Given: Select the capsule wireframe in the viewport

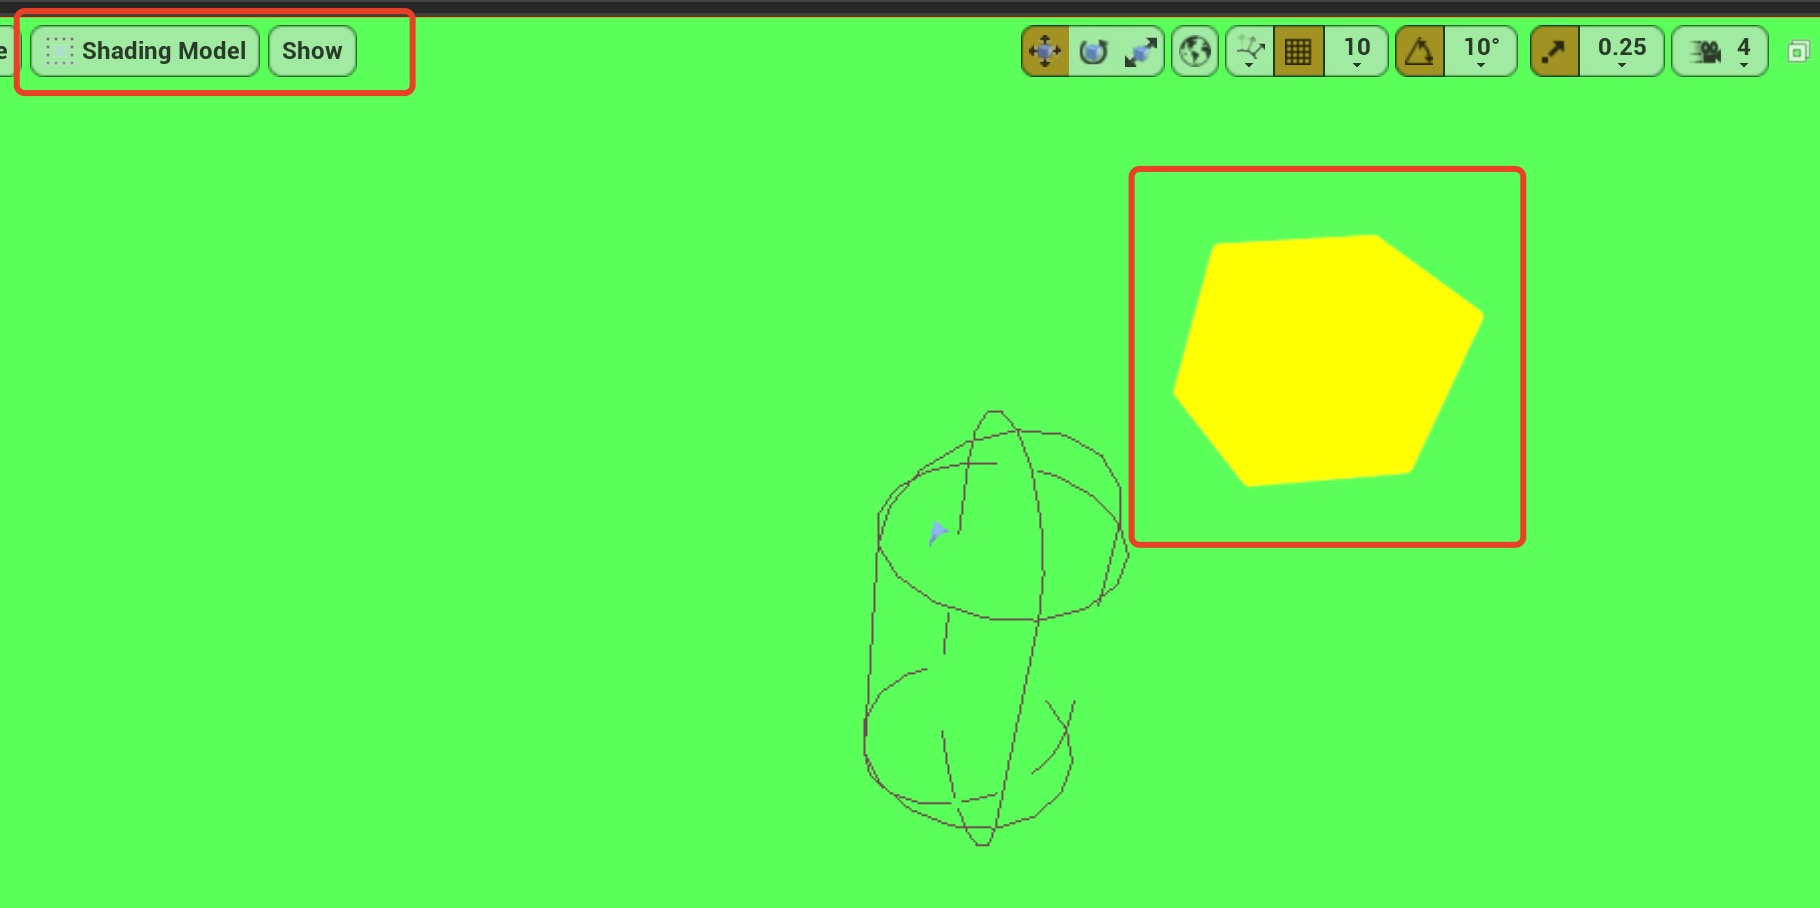Looking at the screenshot, I should 995,628.
